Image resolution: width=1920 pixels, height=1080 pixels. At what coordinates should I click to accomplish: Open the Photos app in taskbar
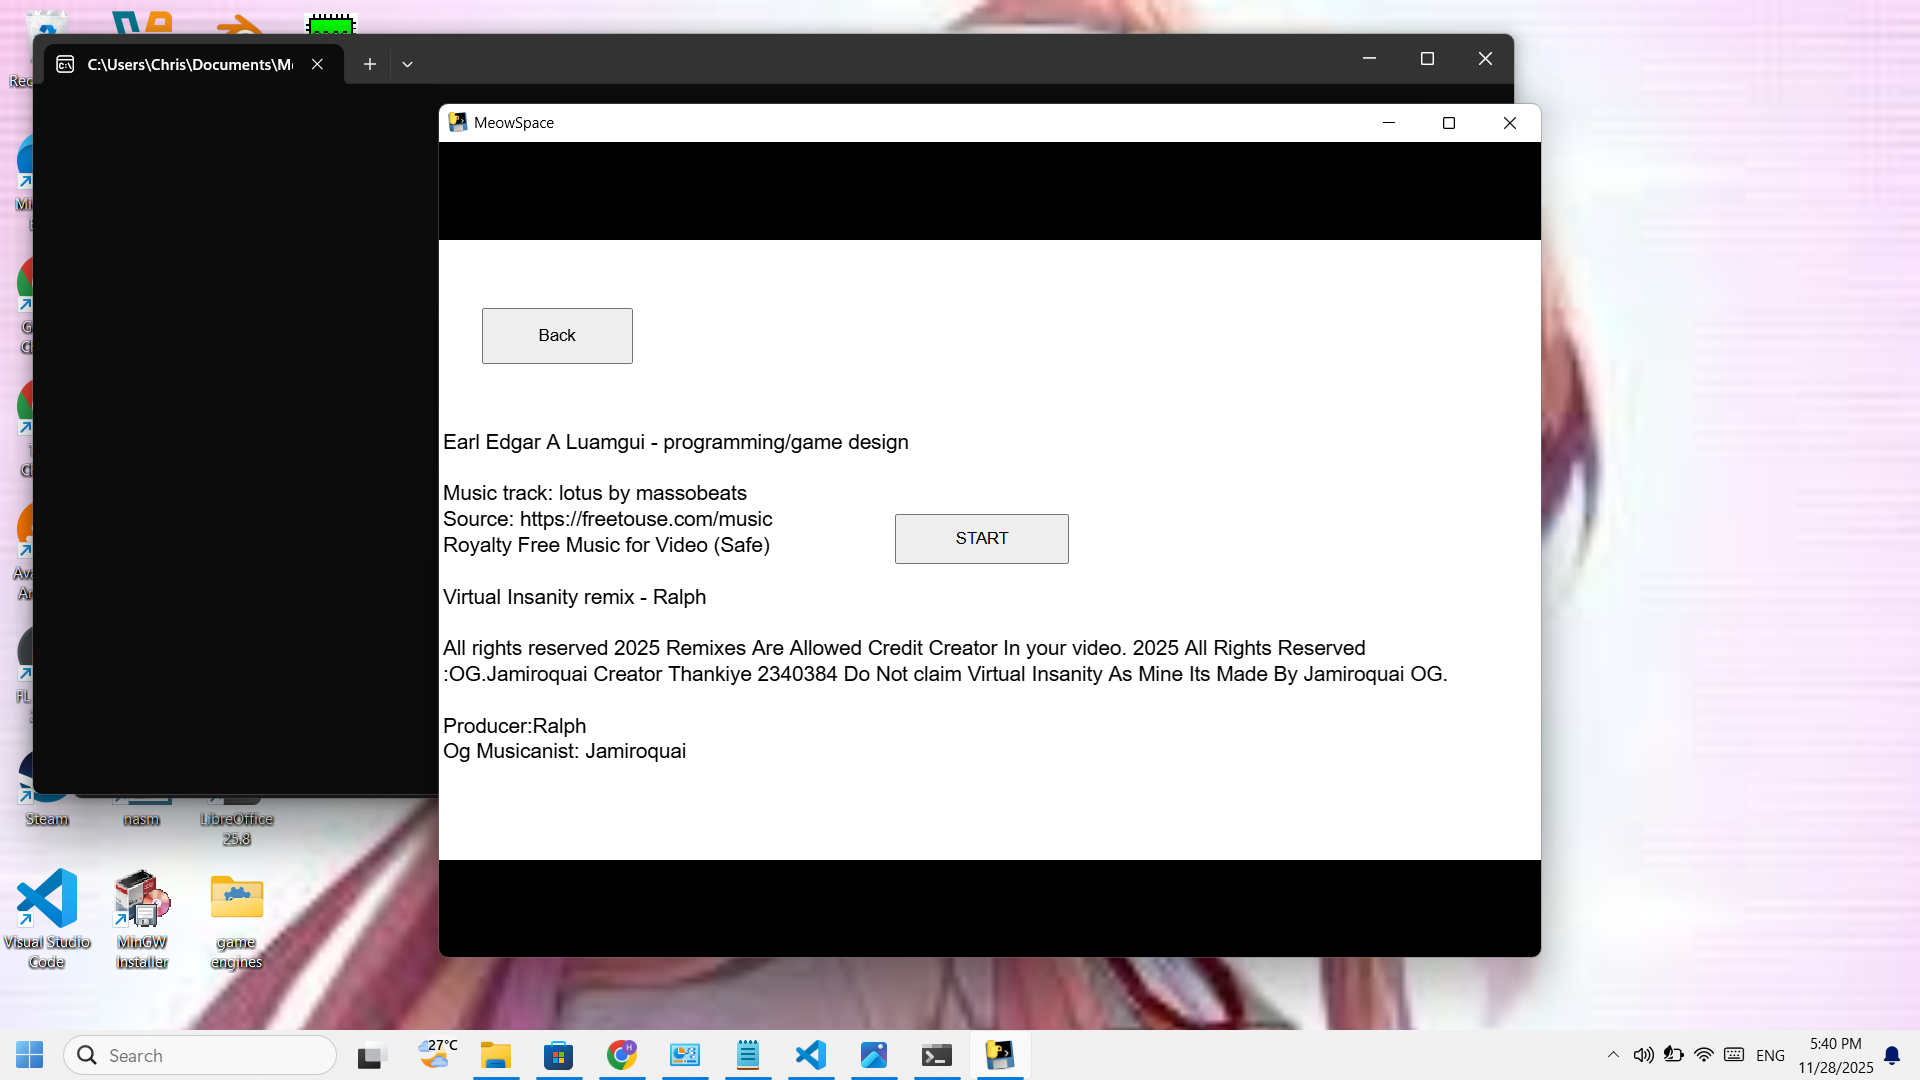[874, 1055]
